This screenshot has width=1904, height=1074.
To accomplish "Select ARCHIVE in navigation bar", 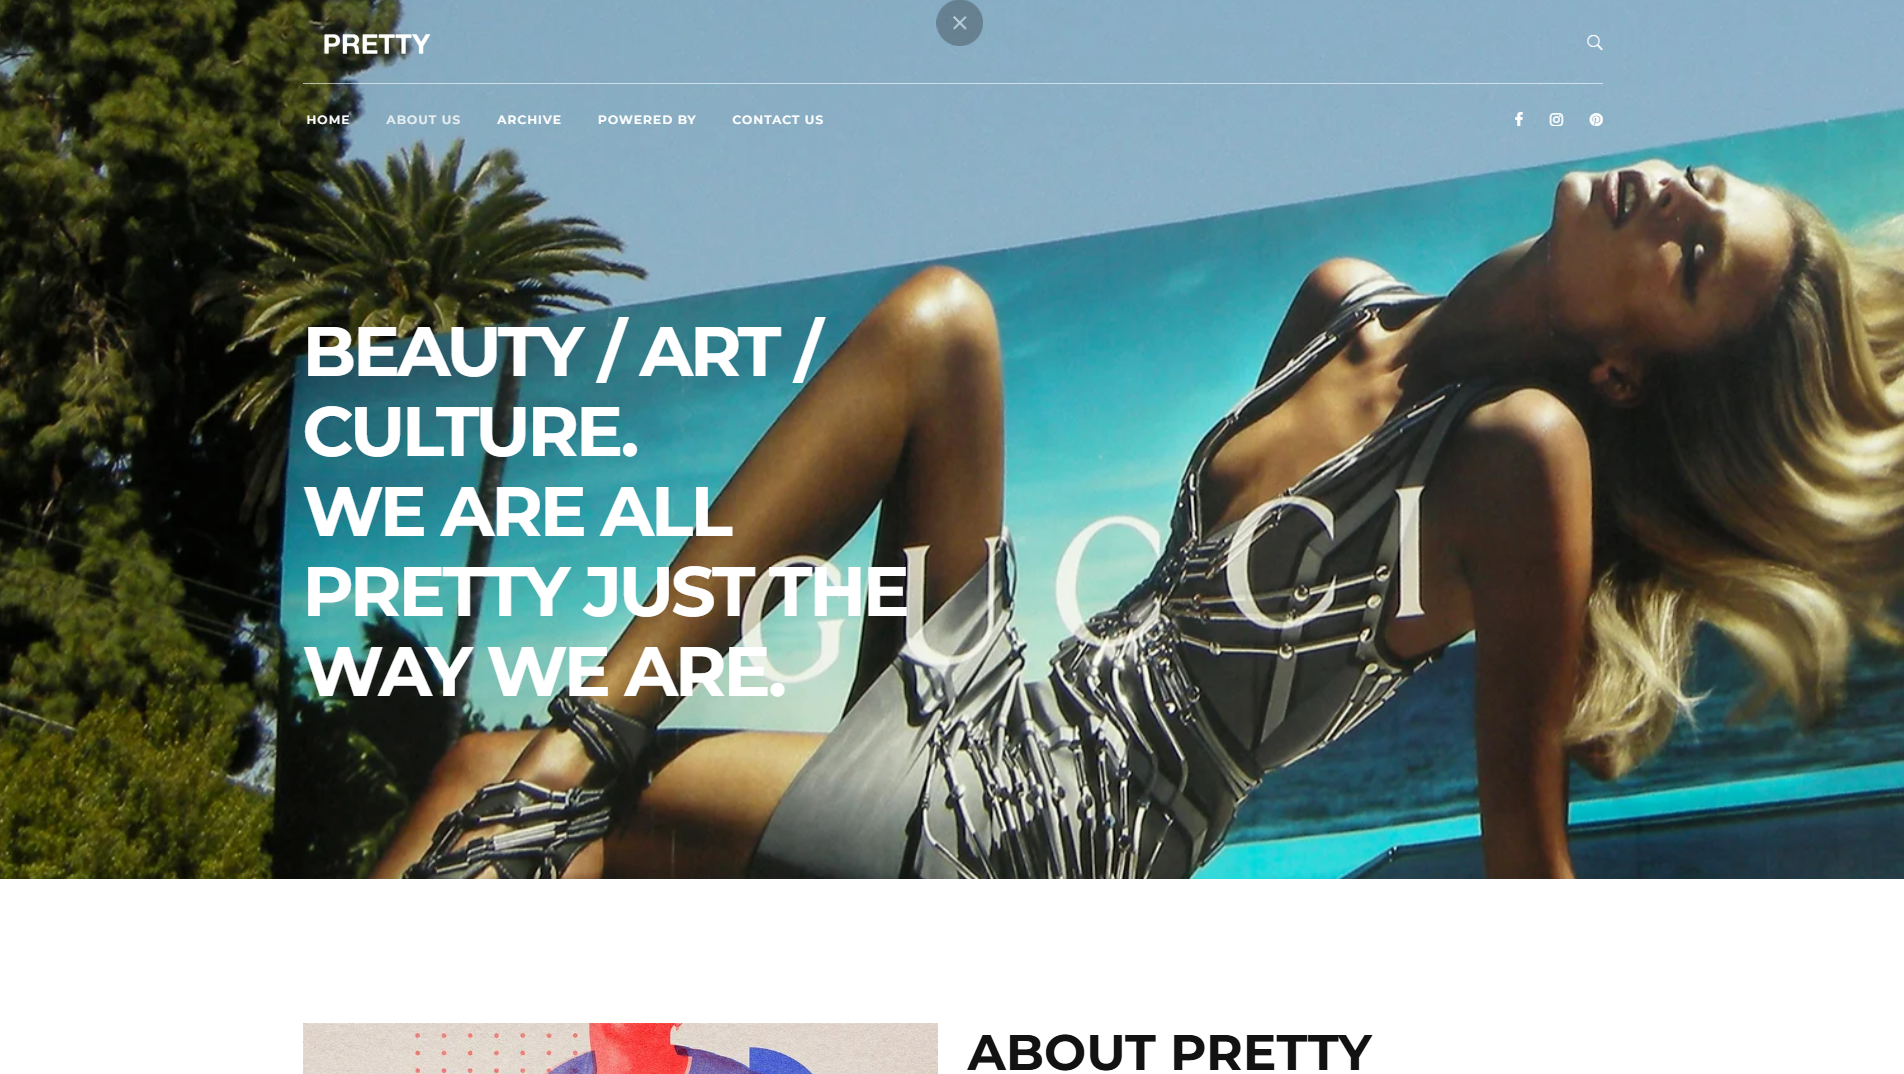I will click(x=529, y=119).
